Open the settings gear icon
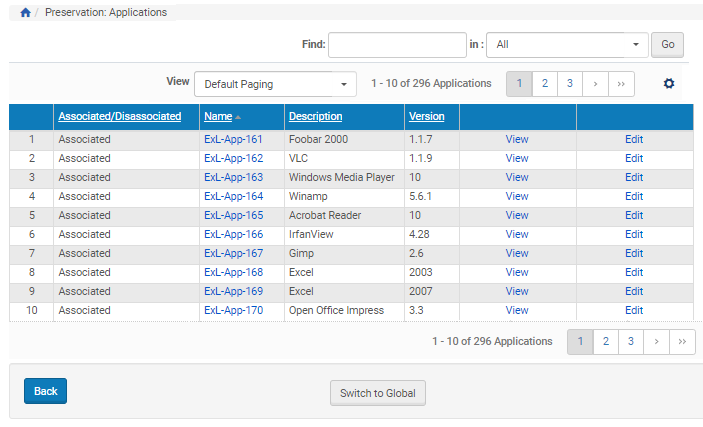 [x=669, y=84]
